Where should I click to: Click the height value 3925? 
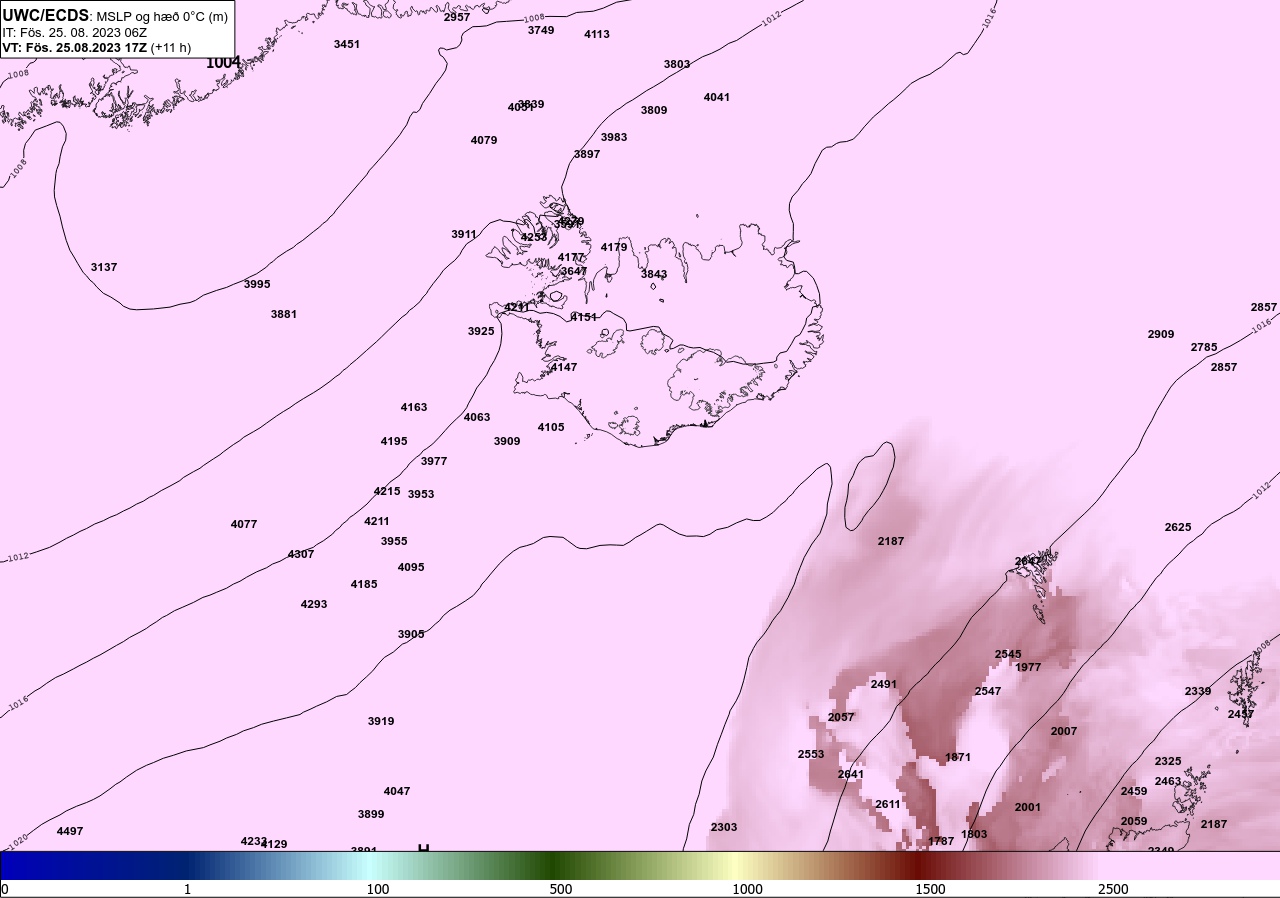pos(481,330)
